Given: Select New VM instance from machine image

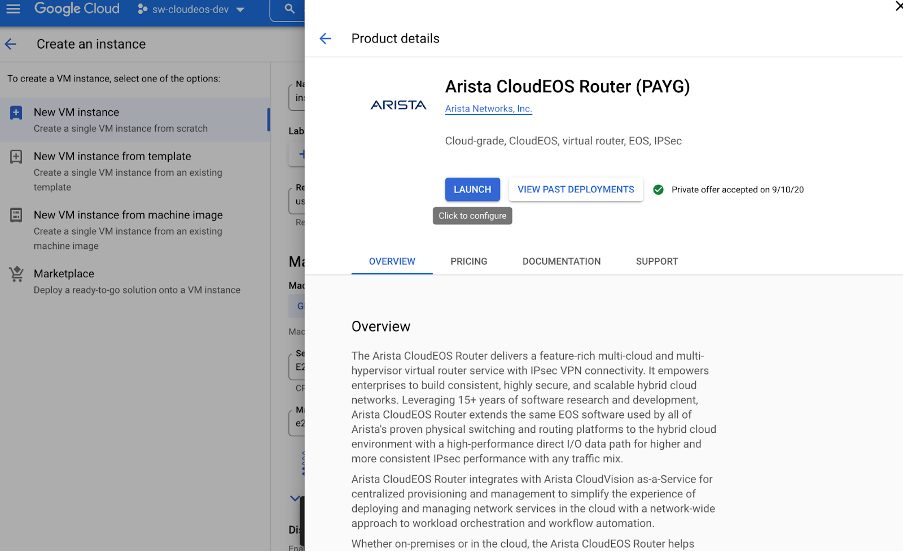Looking at the screenshot, I should [x=135, y=229].
